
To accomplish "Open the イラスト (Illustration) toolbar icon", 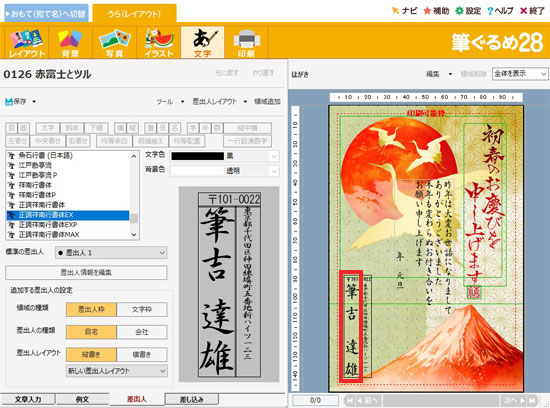I will pyautogui.click(x=159, y=43).
